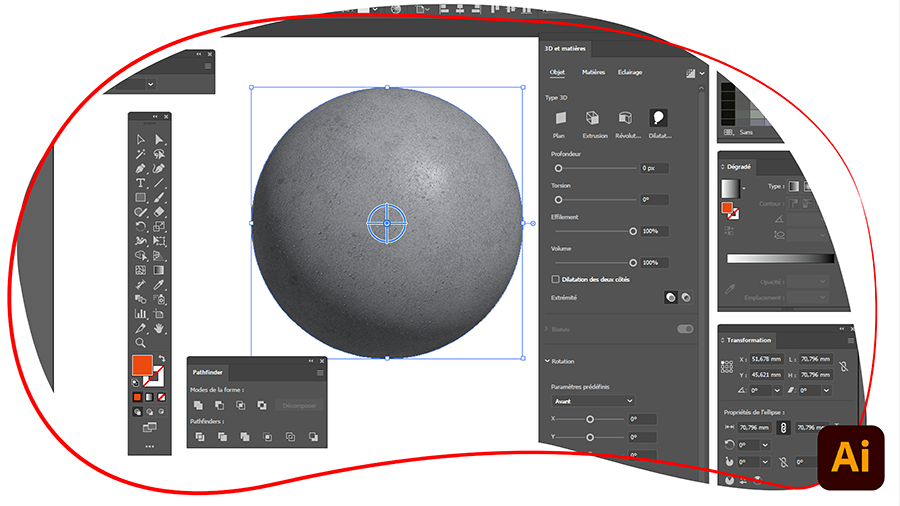Open the Paramètres prédéfinis Avant dropdown
The image size is (900, 506).
pos(592,401)
